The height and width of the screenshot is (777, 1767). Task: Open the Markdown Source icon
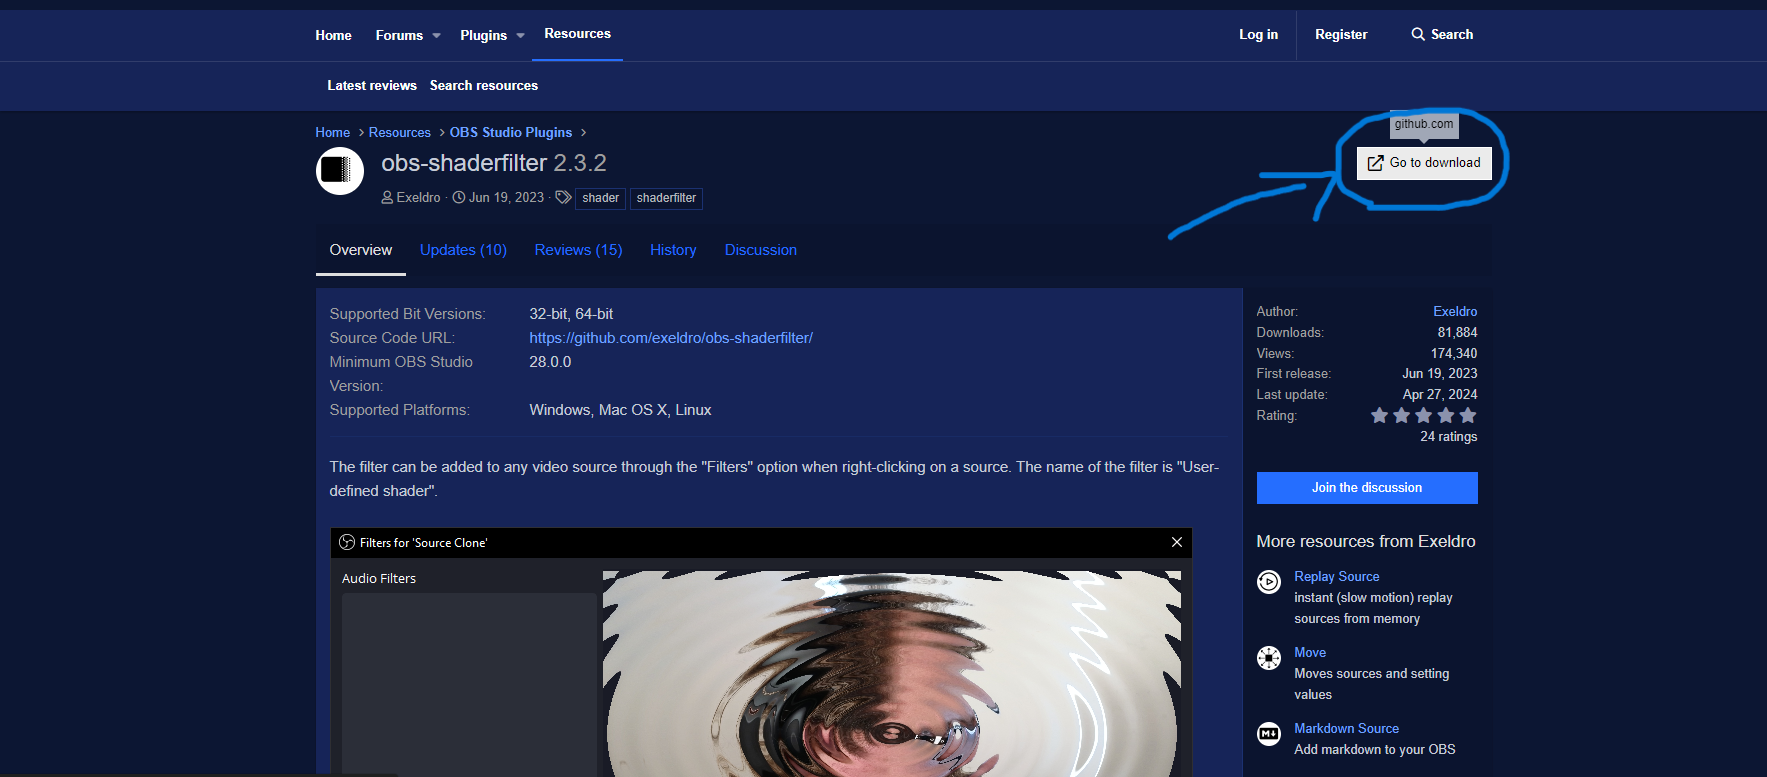[x=1269, y=734]
